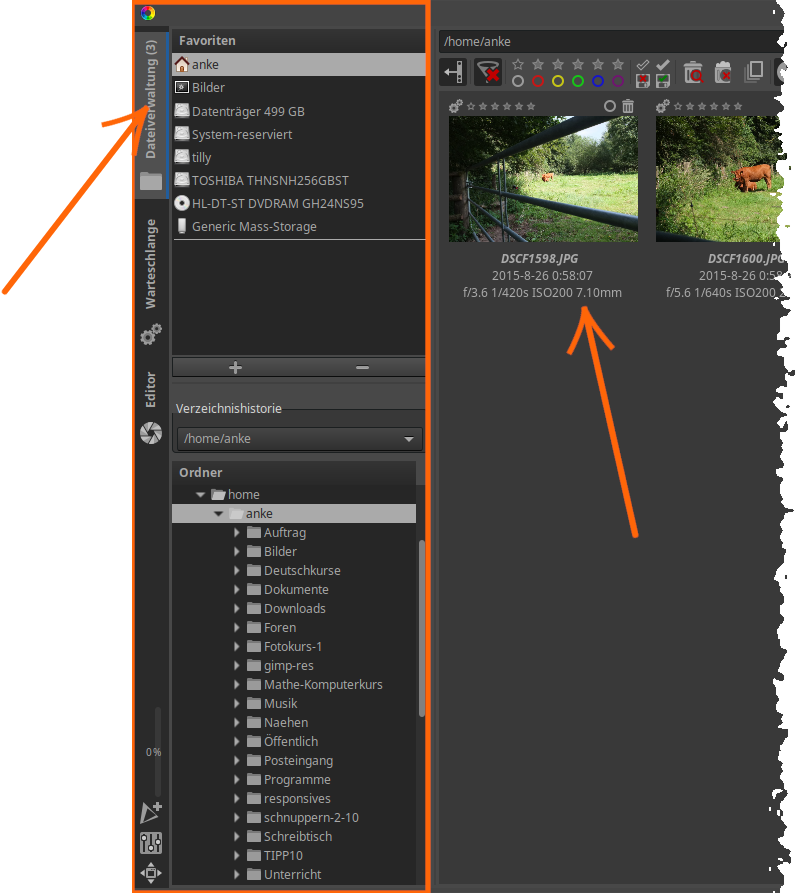The width and height of the screenshot is (796, 893).
Task: Select Bilder in Favoriten list
Action: coord(298,88)
